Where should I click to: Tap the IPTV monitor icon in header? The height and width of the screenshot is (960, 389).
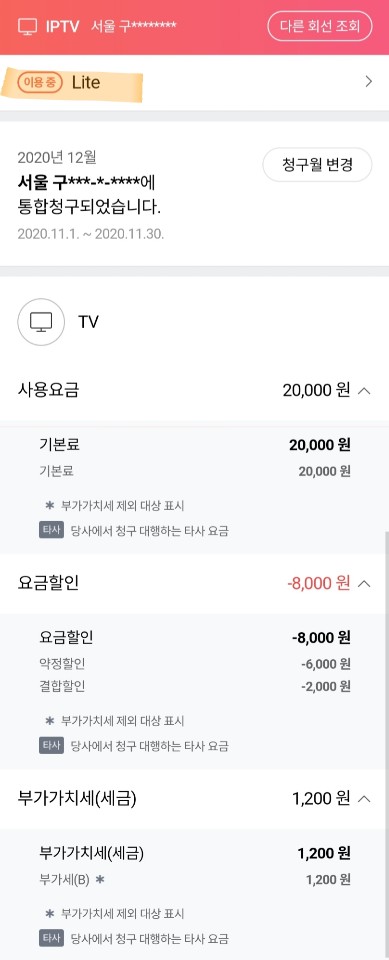(x=27, y=27)
